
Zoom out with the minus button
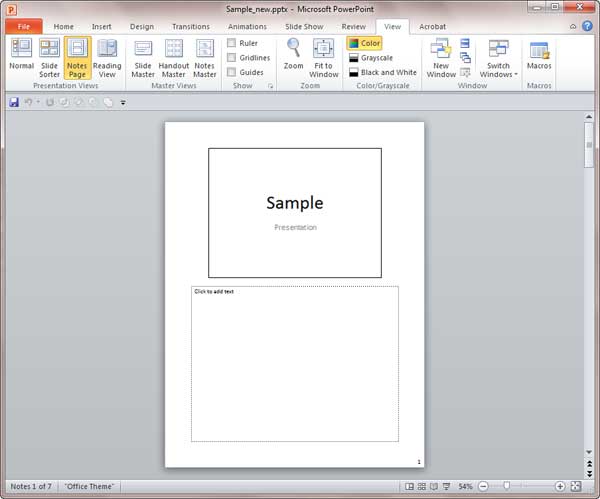coord(484,486)
